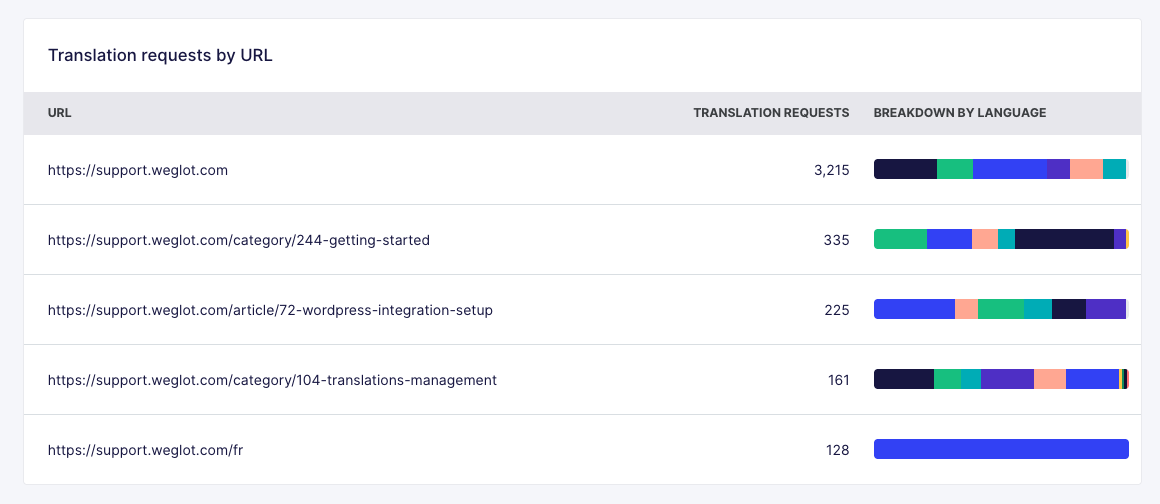Click the leading blue segment in the wordpress-integration bar
Image resolution: width=1160 pixels, height=504 pixels.
(914, 309)
